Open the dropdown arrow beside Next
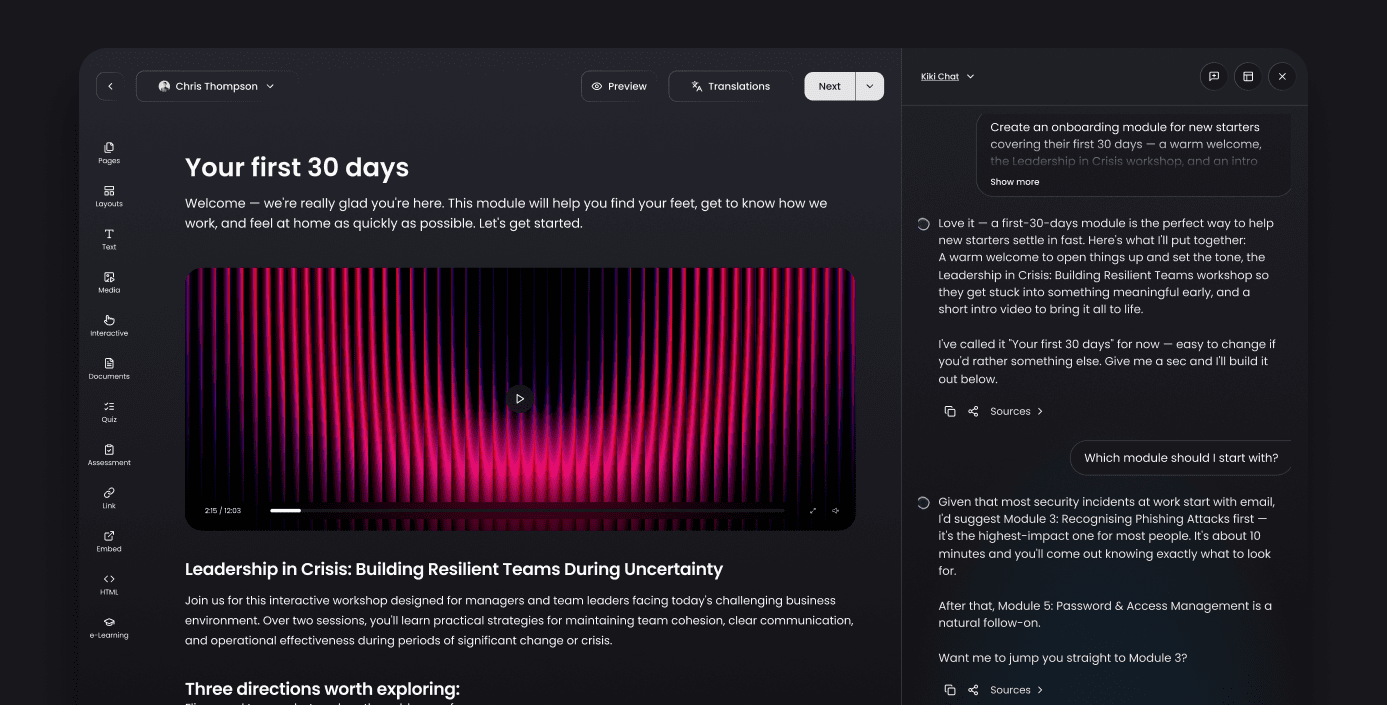This screenshot has height=705, width=1387. 870,86
